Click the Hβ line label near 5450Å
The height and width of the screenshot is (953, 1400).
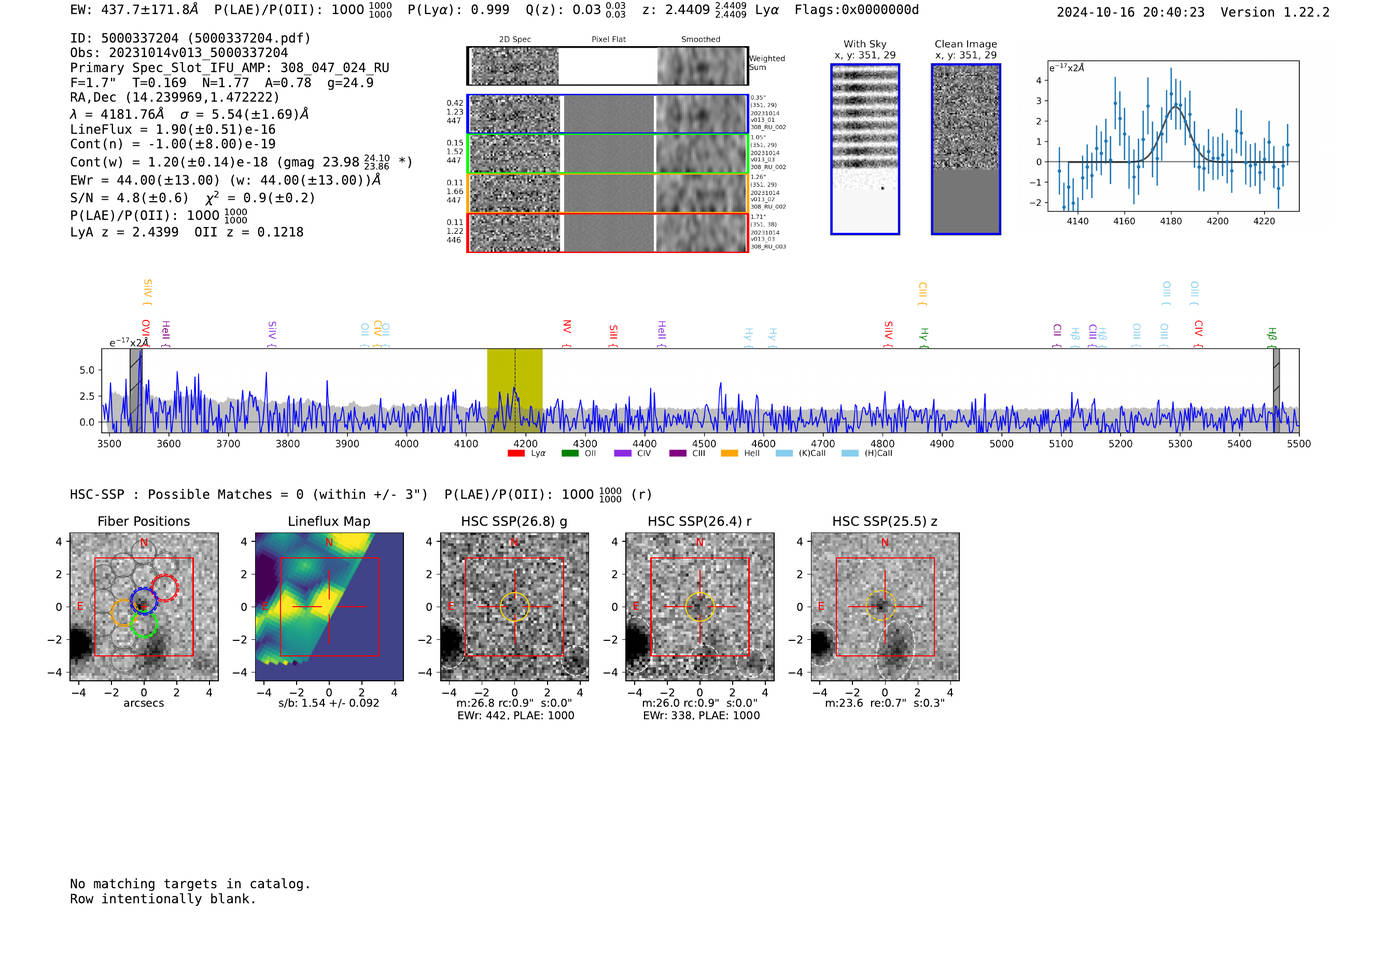tap(1272, 335)
